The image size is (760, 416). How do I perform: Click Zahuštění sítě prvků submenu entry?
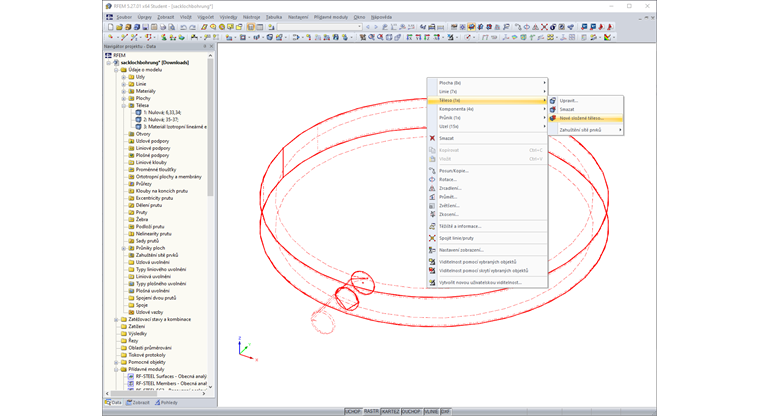(x=586, y=130)
